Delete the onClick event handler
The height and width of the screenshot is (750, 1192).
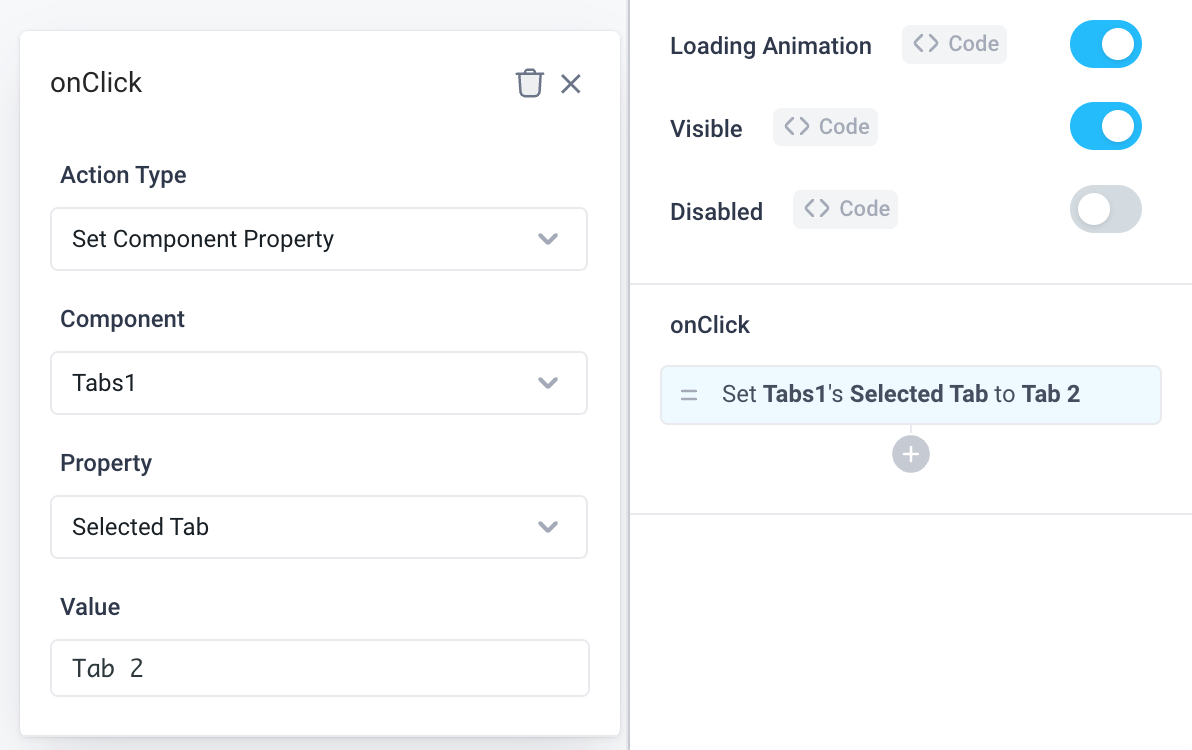click(x=529, y=83)
